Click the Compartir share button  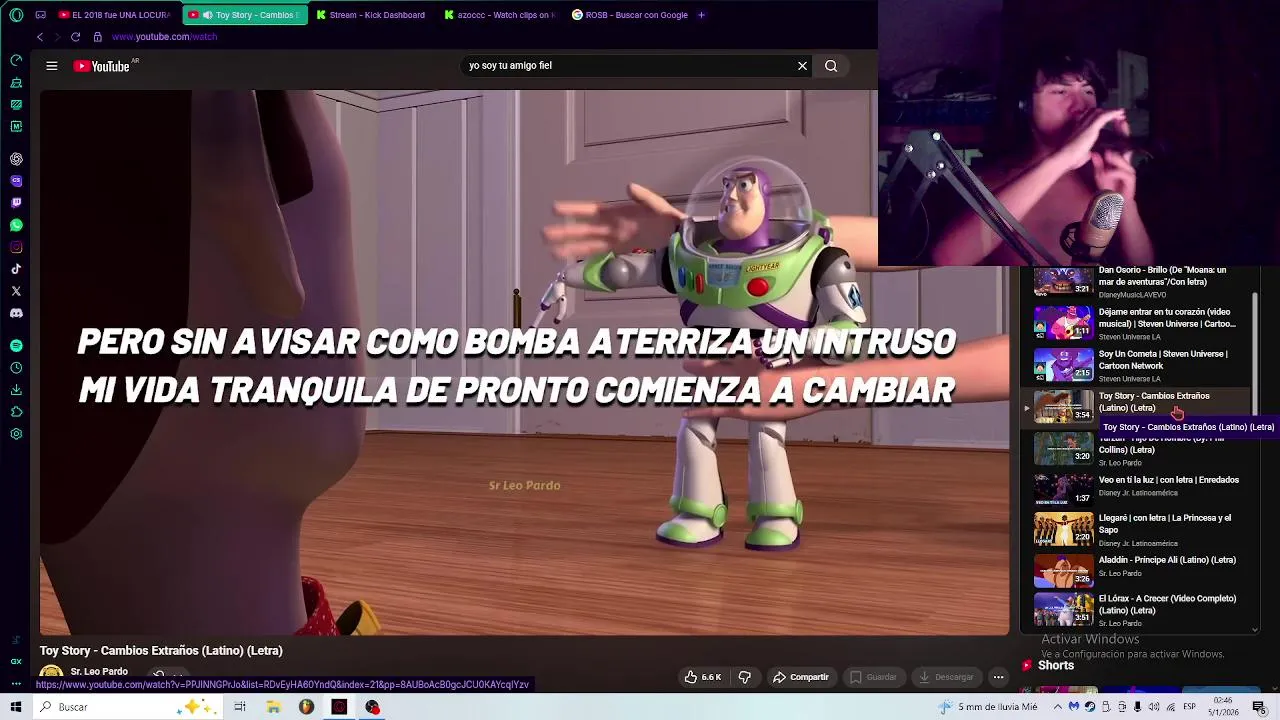(x=801, y=677)
